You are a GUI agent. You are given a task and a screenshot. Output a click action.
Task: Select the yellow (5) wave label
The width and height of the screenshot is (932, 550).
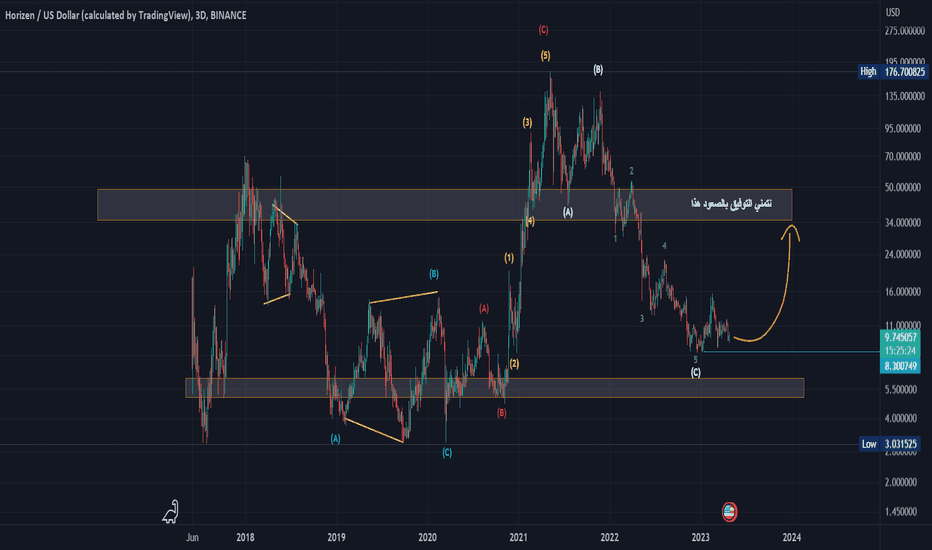(x=546, y=56)
